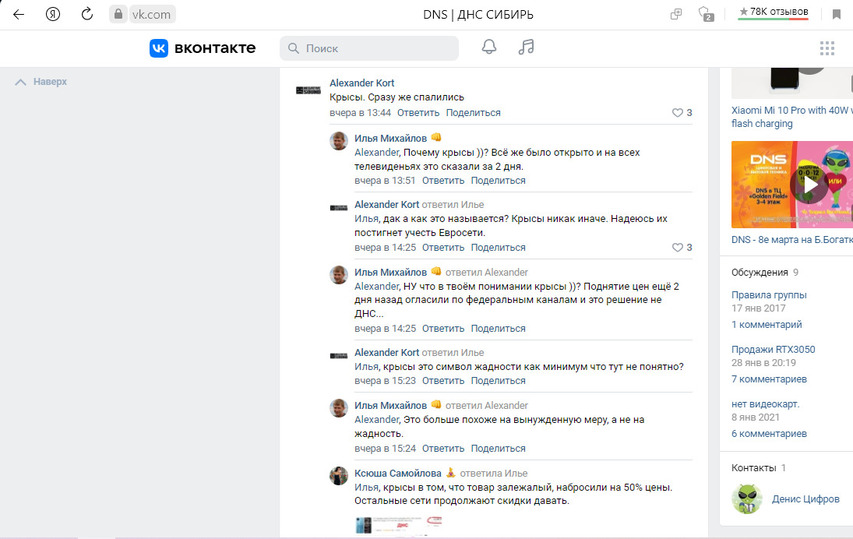Open Илья Михайлов avatar on 13:51 comment
853x539 pixels.
(339, 140)
